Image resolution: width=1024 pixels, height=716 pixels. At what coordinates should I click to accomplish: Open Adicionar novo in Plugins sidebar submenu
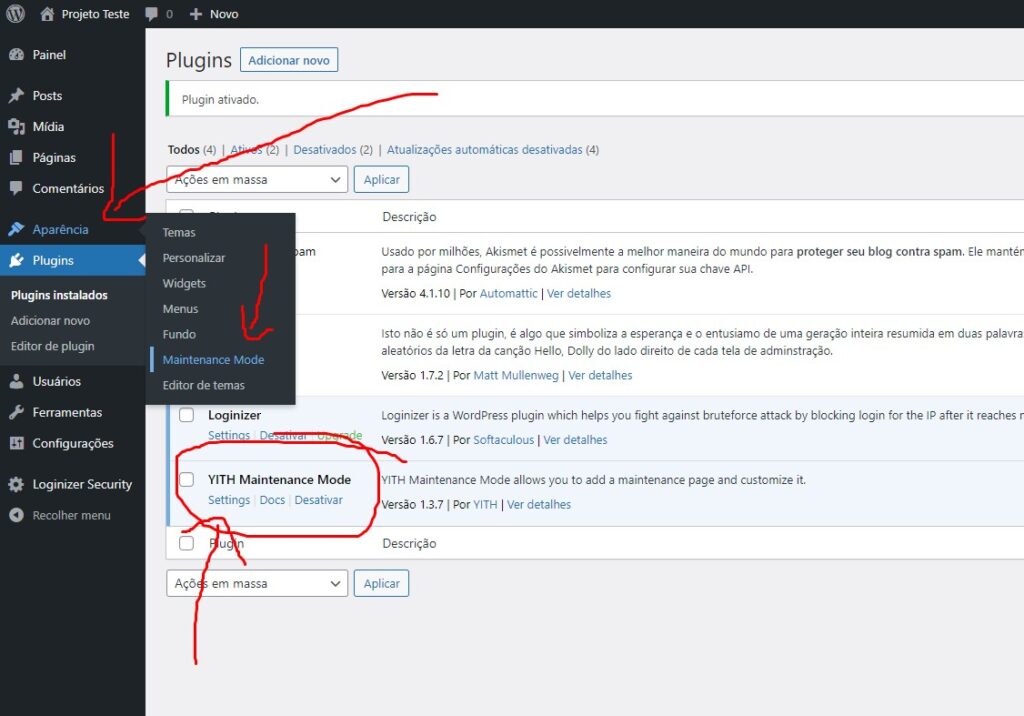pyautogui.click(x=50, y=321)
